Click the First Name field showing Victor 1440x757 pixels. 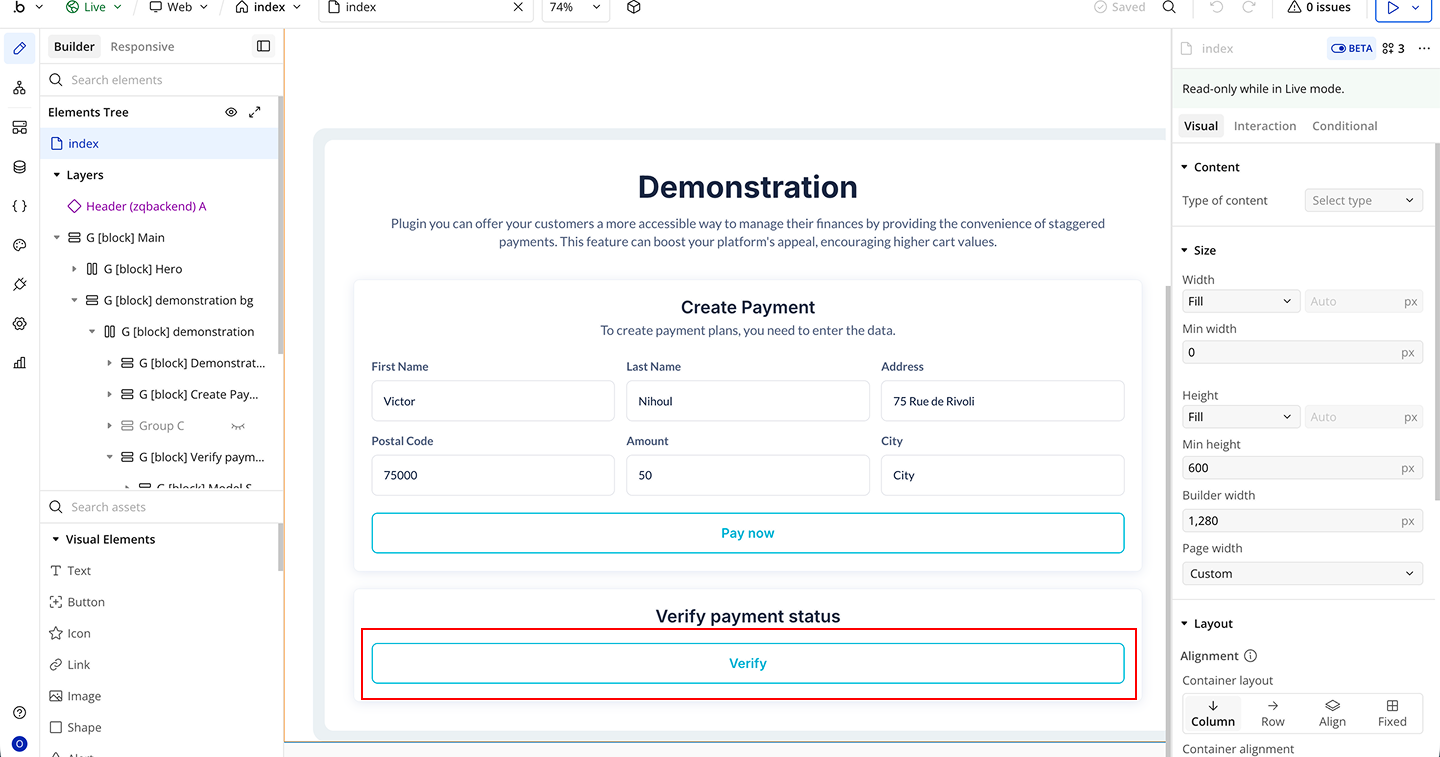(493, 401)
